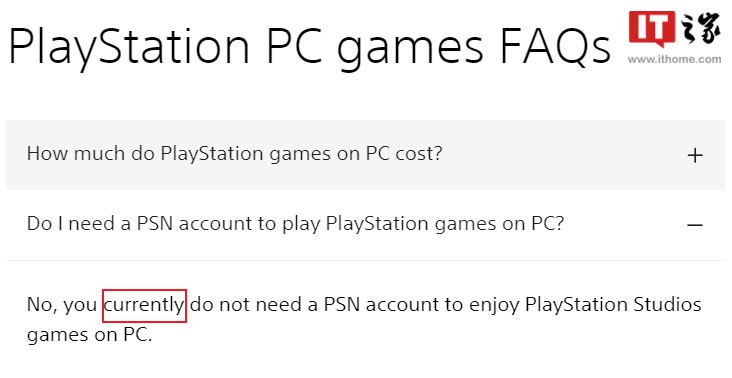The width and height of the screenshot is (732, 378).
Task: Collapse 'Do I need a PSN account' question
Action: tap(296, 224)
